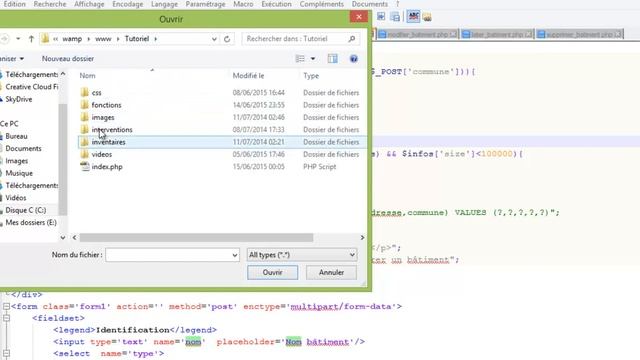640x360 pixels.
Task: Sort files by the Nom column header
Action: click(x=87, y=76)
